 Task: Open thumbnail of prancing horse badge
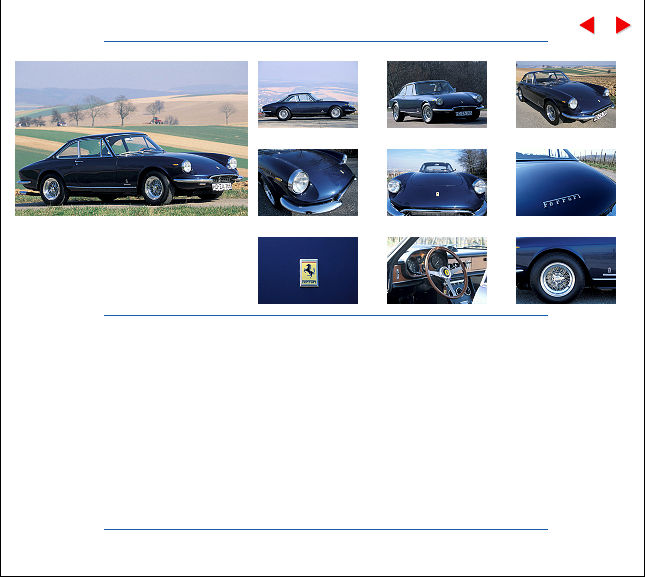pos(308,271)
